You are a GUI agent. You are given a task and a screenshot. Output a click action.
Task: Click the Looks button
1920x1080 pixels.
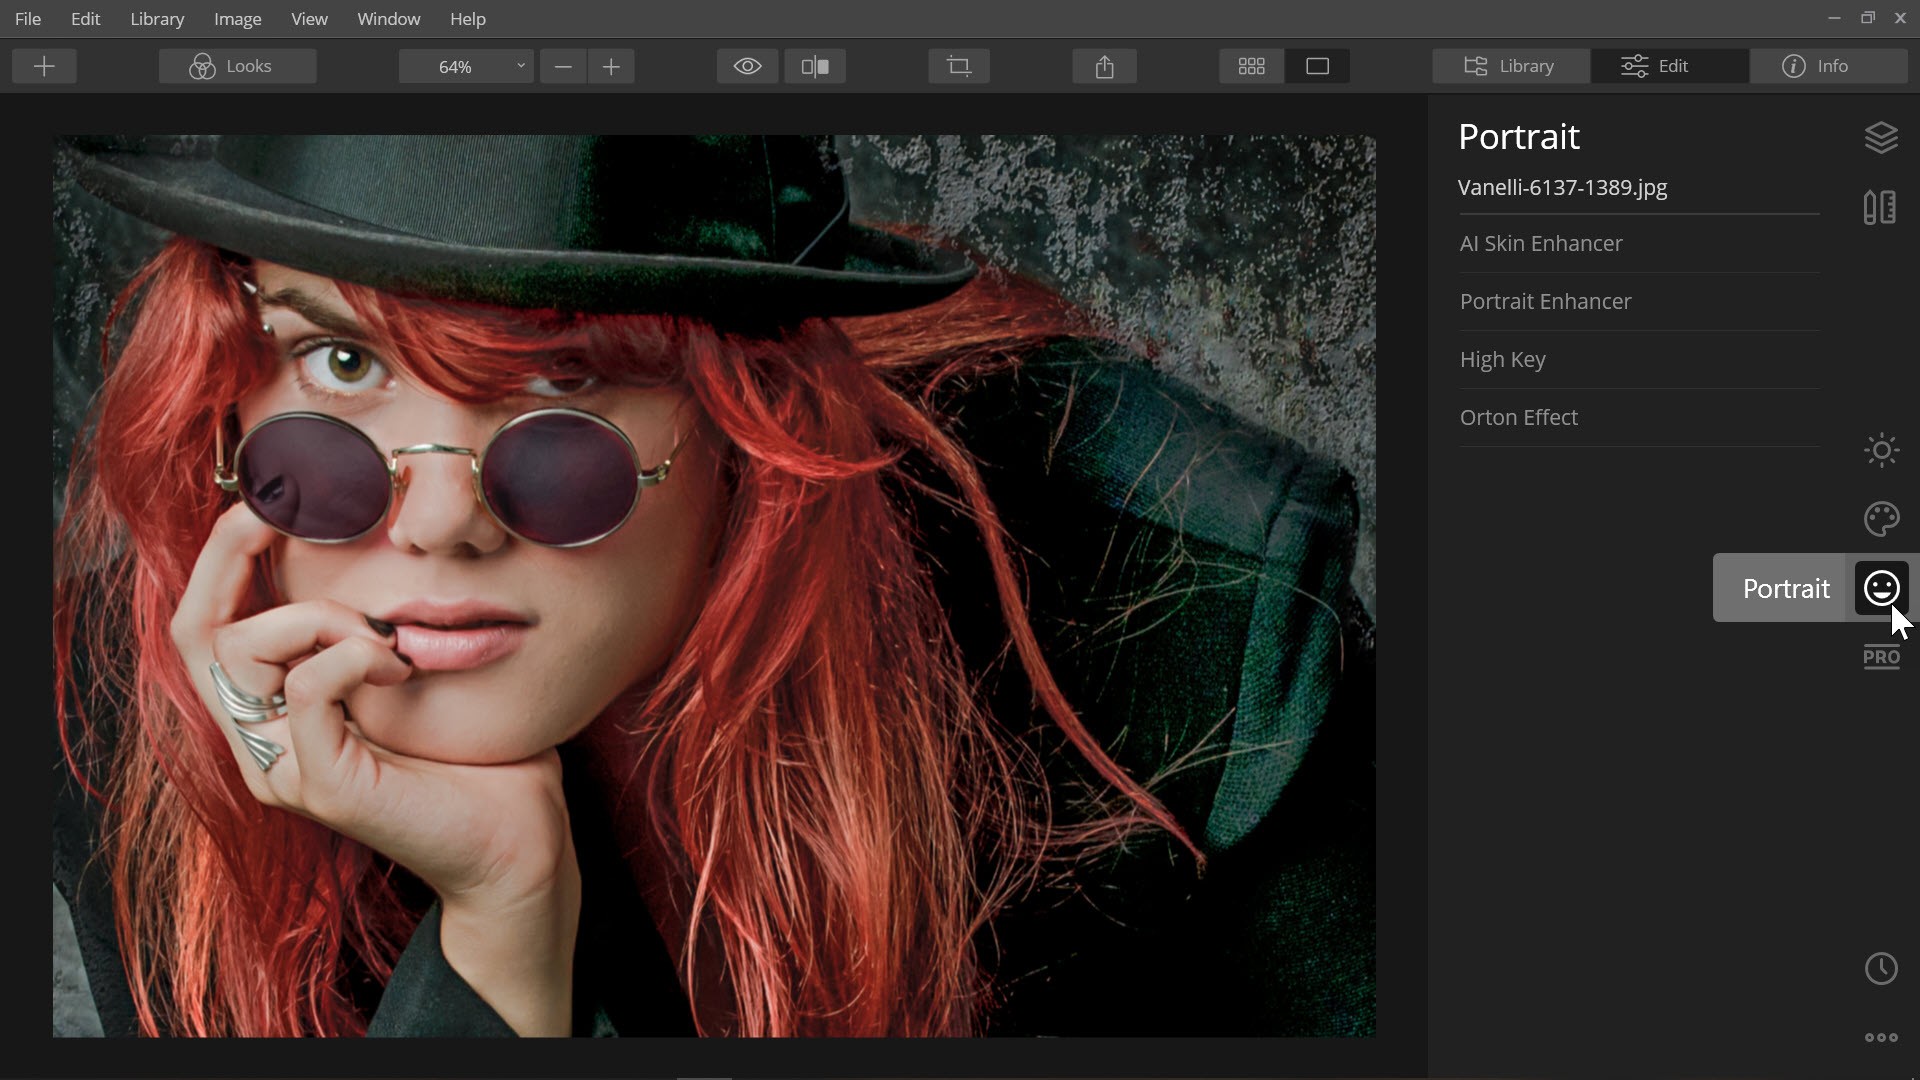[x=237, y=66]
